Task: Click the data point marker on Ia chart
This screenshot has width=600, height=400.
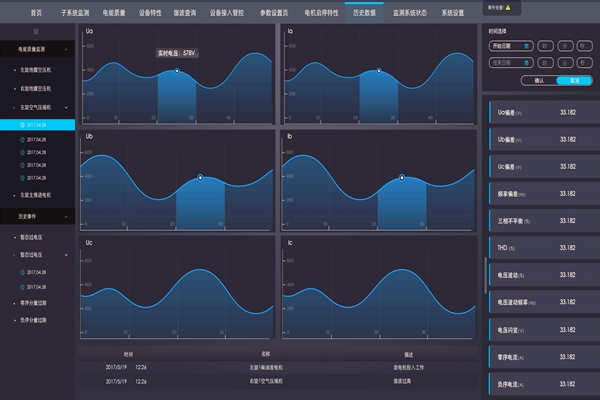Action: (379, 71)
